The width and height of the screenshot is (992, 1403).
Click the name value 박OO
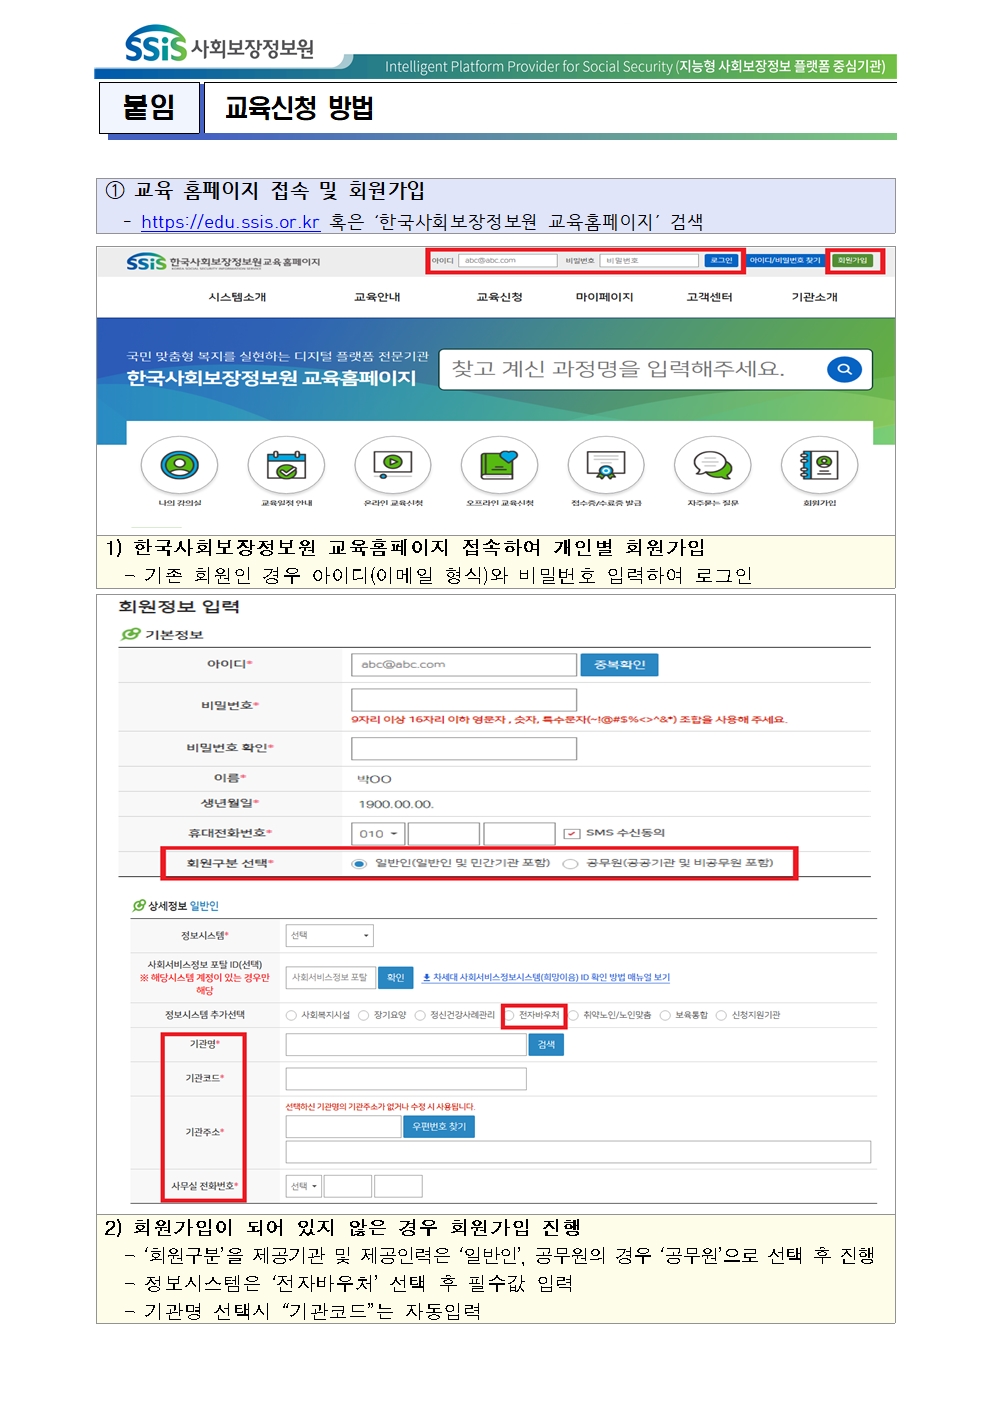click(374, 779)
